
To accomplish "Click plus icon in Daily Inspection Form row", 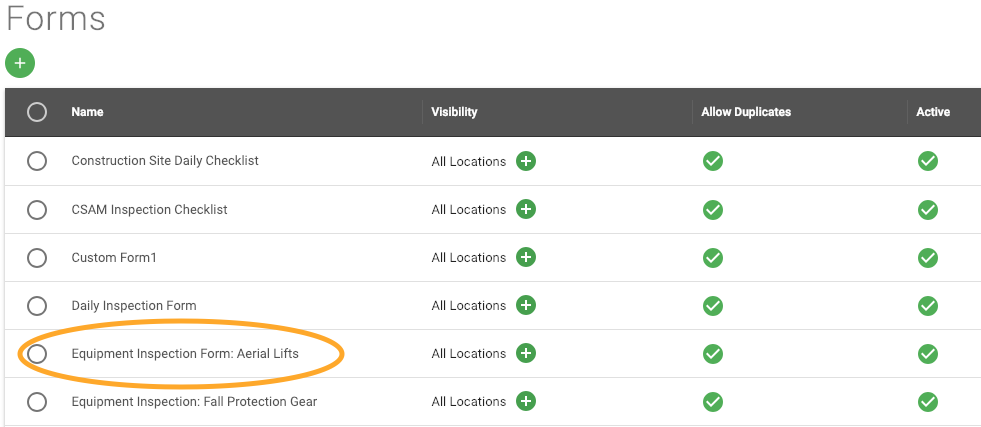I will point(526,305).
